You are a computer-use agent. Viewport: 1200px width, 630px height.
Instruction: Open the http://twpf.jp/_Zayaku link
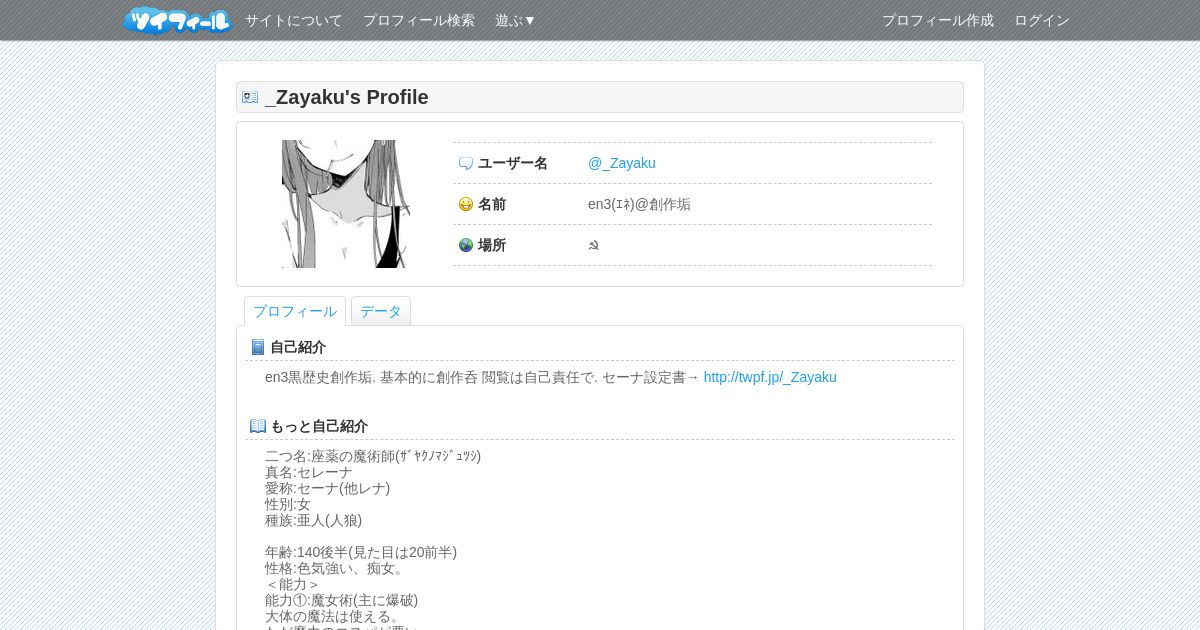770,377
